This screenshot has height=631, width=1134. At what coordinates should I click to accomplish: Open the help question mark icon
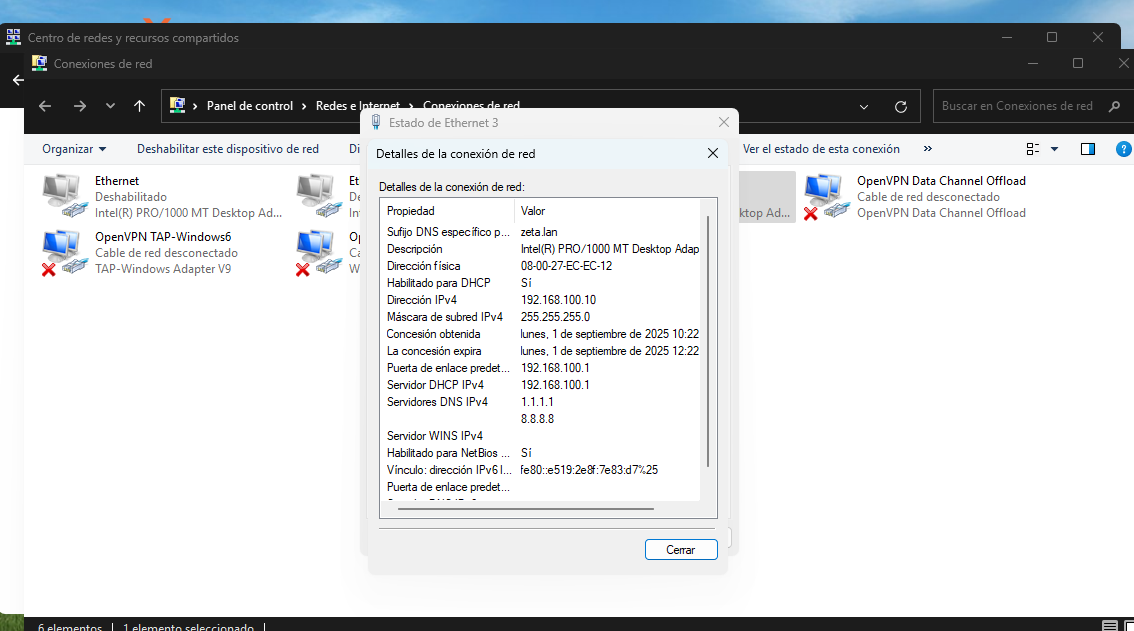tap(1123, 149)
